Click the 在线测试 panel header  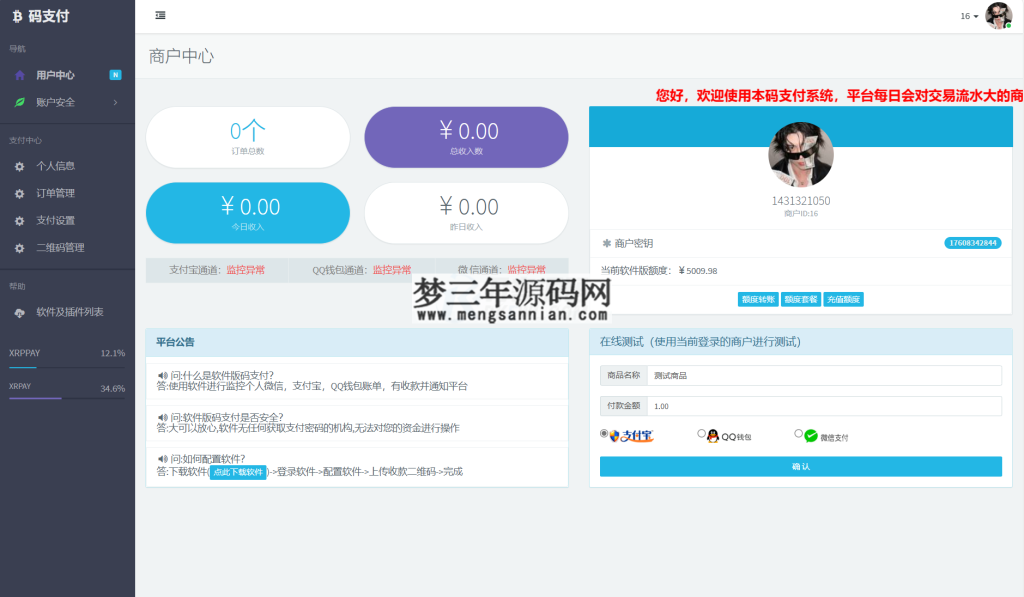tap(801, 342)
